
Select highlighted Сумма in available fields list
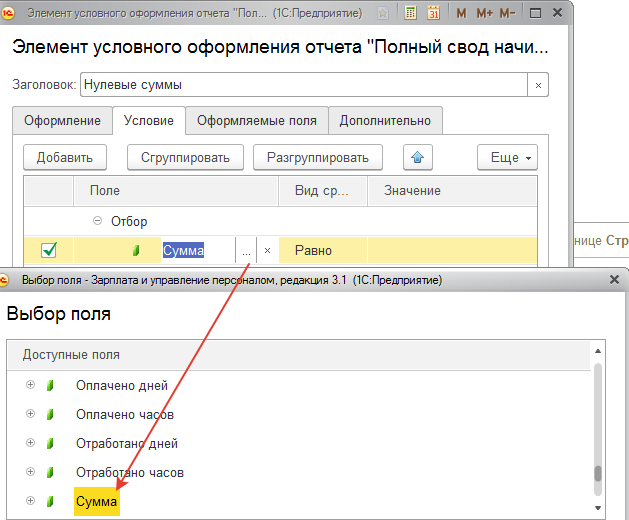click(97, 501)
